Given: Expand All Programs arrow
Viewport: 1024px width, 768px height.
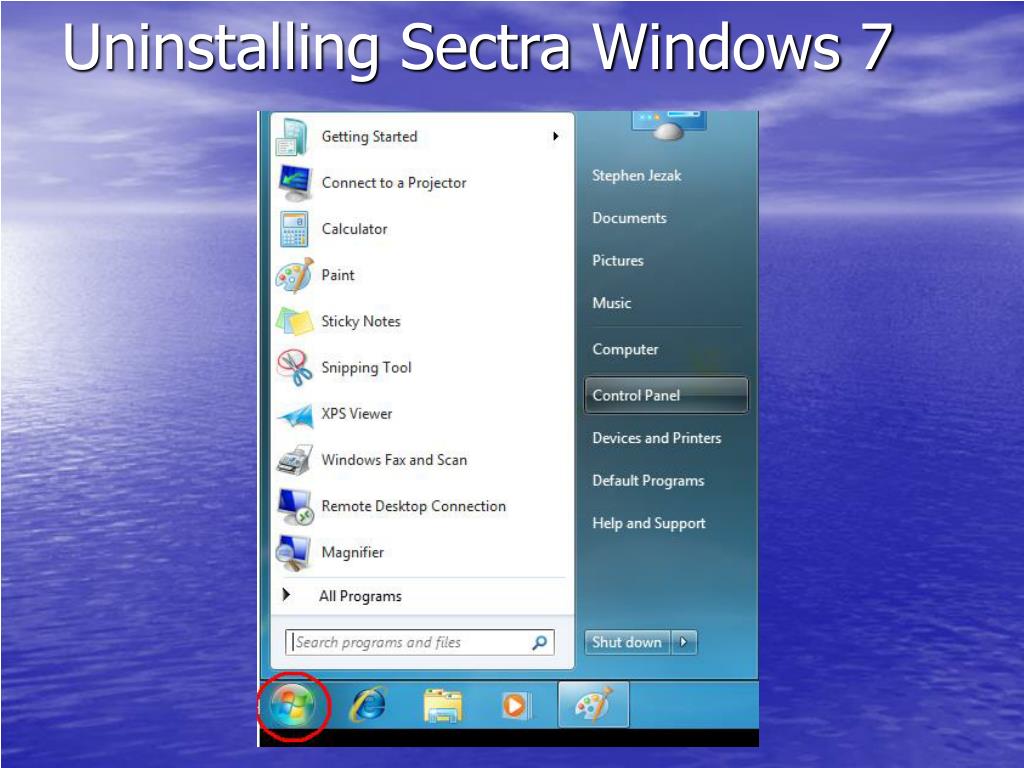Looking at the screenshot, I should tap(286, 595).
